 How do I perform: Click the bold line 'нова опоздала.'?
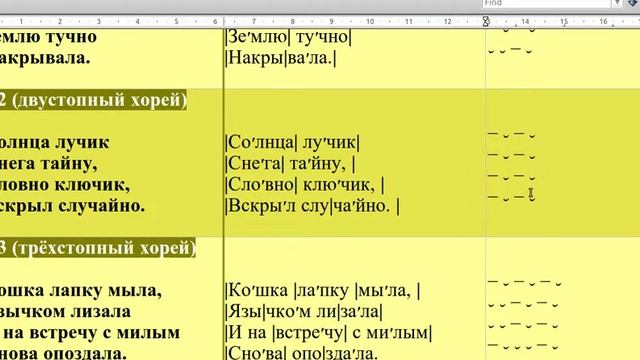(63, 353)
